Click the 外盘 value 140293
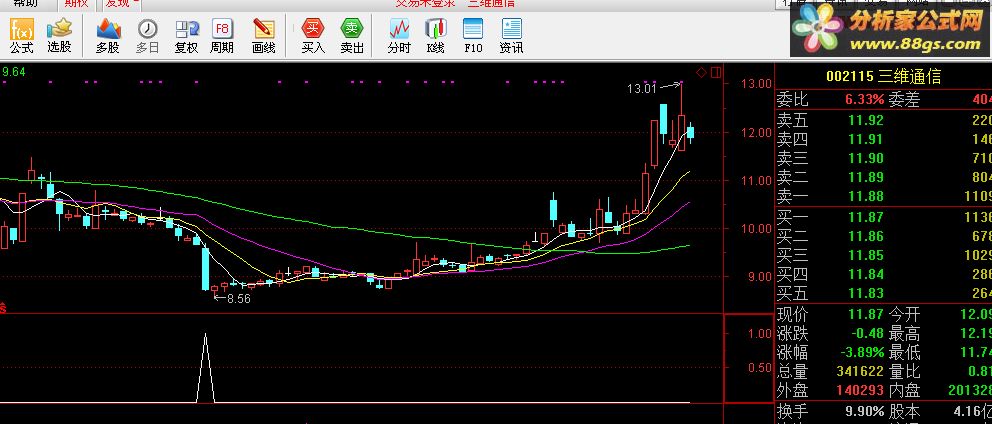Image resolution: width=992 pixels, height=424 pixels. pos(860,390)
